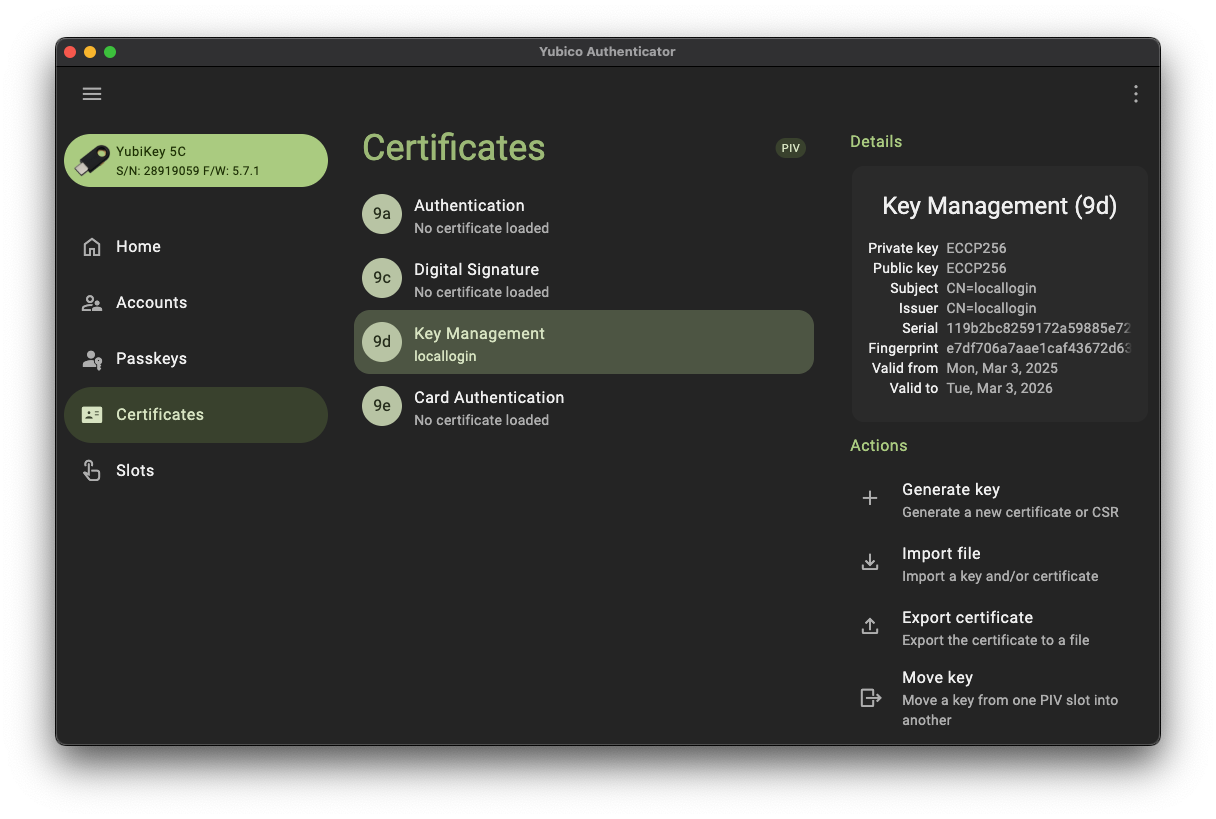This screenshot has width=1216, height=819.
Task: Choose the Move key action
Action: (999, 698)
